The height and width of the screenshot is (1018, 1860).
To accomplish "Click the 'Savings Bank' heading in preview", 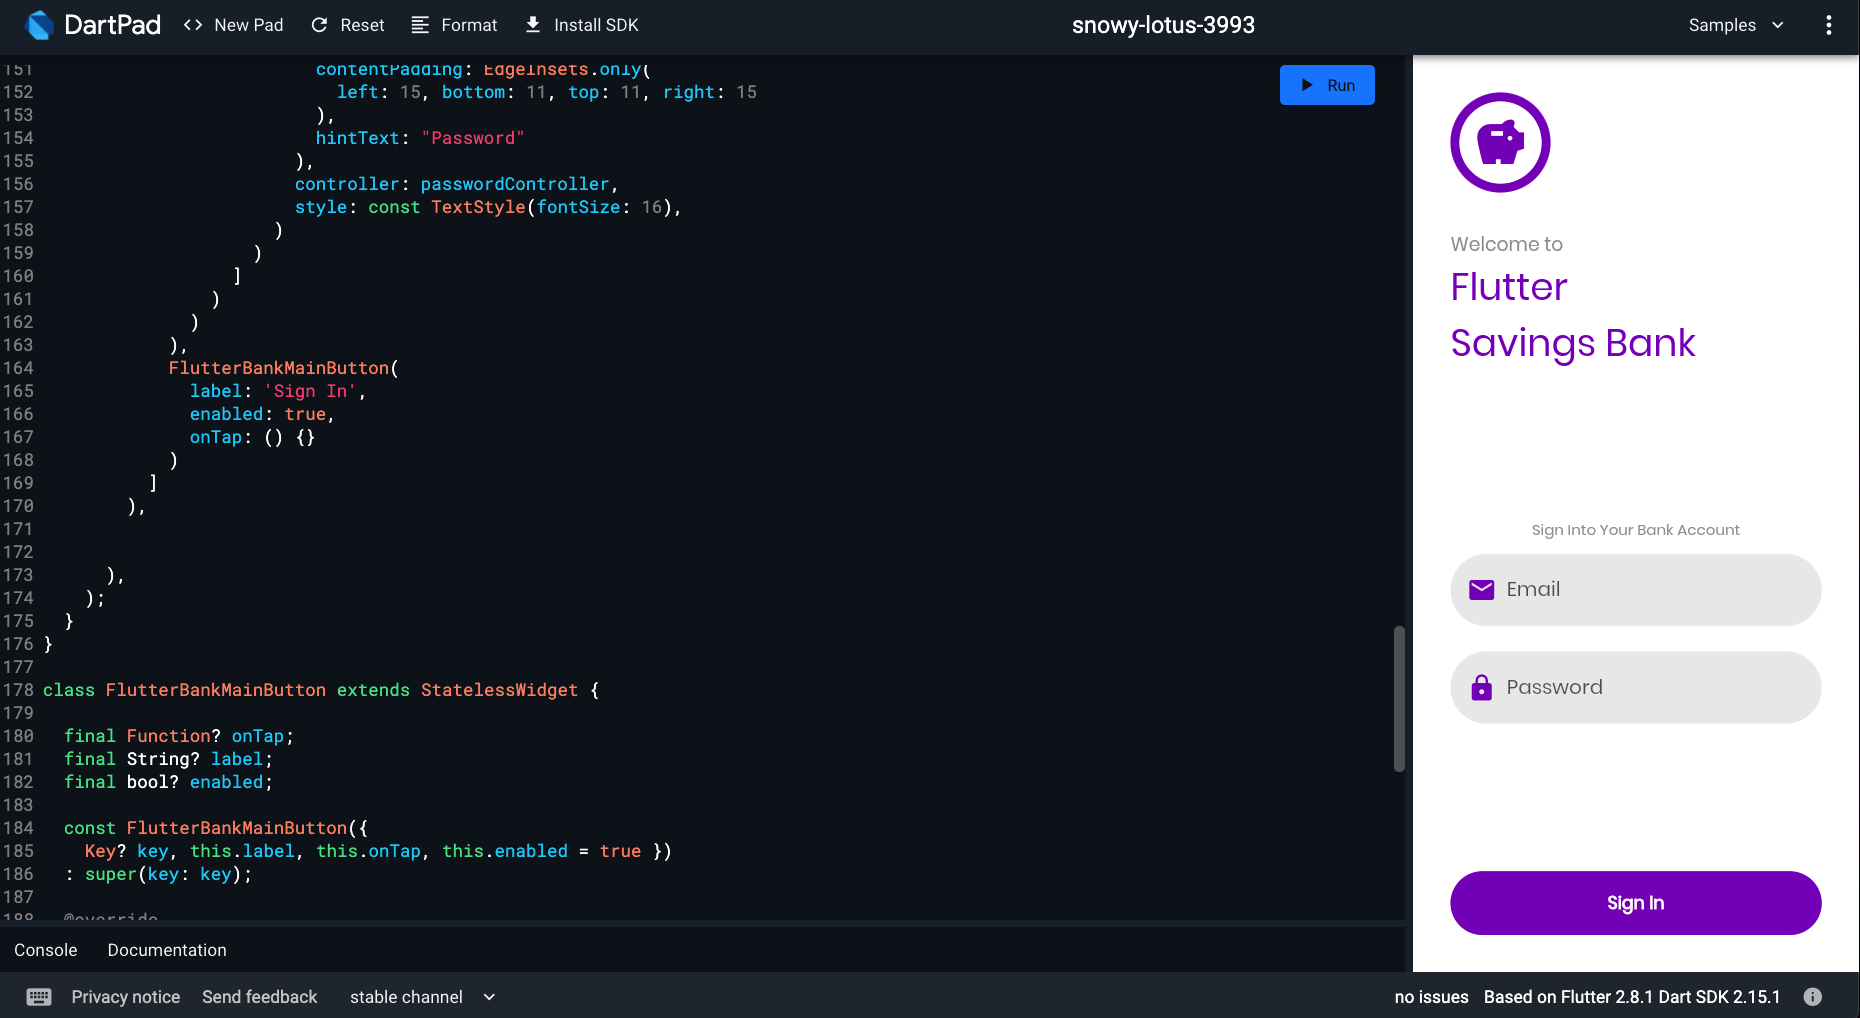I will (x=1573, y=343).
